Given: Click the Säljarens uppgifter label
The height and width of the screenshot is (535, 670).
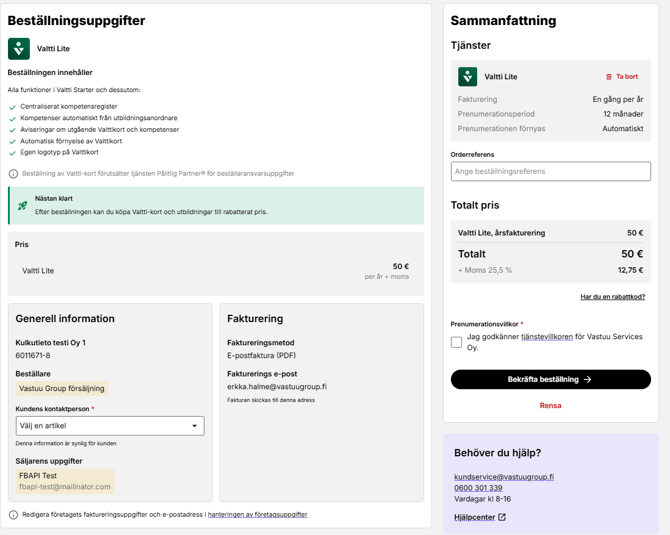Looking at the screenshot, I should click(x=49, y=461).
